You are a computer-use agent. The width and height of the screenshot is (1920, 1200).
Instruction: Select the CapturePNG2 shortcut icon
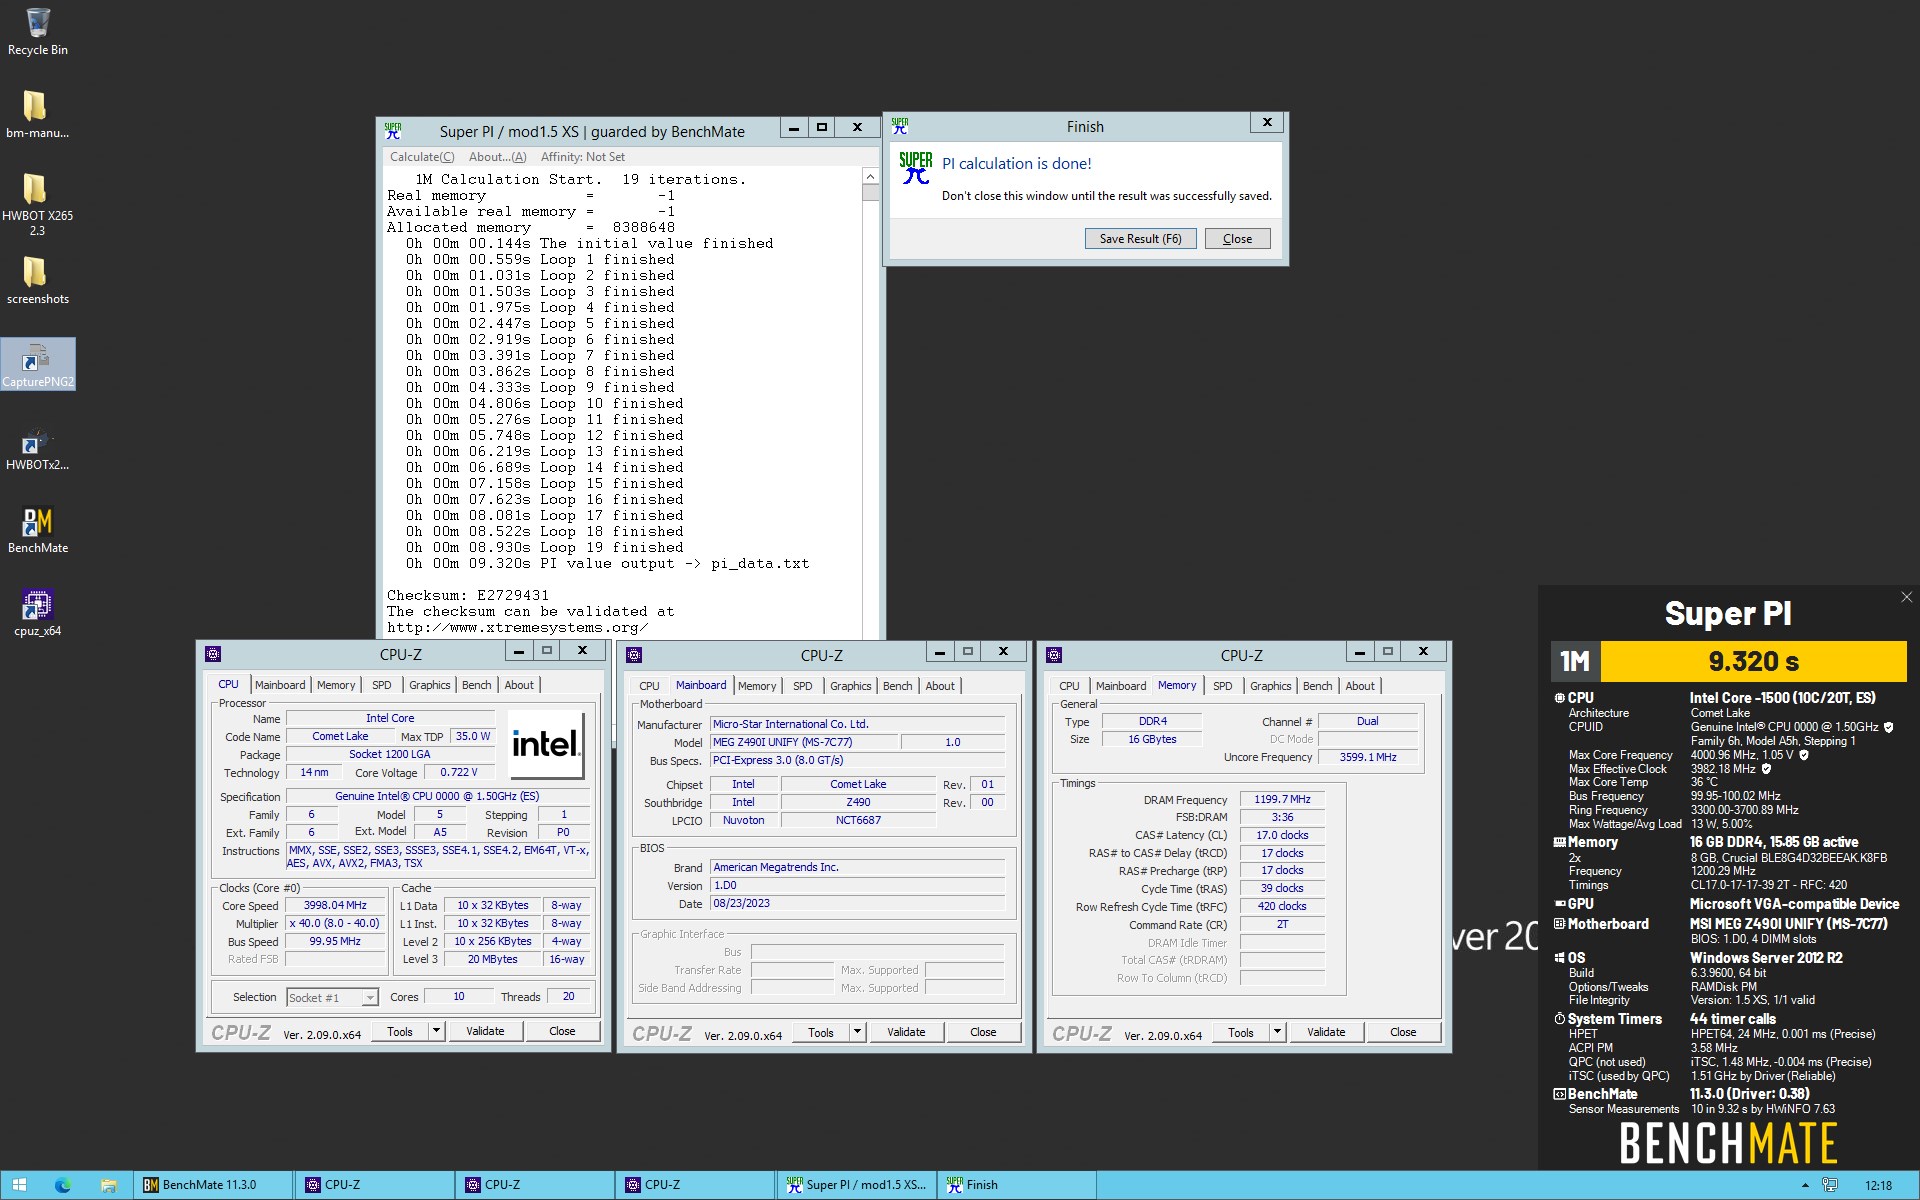point(37,364)
